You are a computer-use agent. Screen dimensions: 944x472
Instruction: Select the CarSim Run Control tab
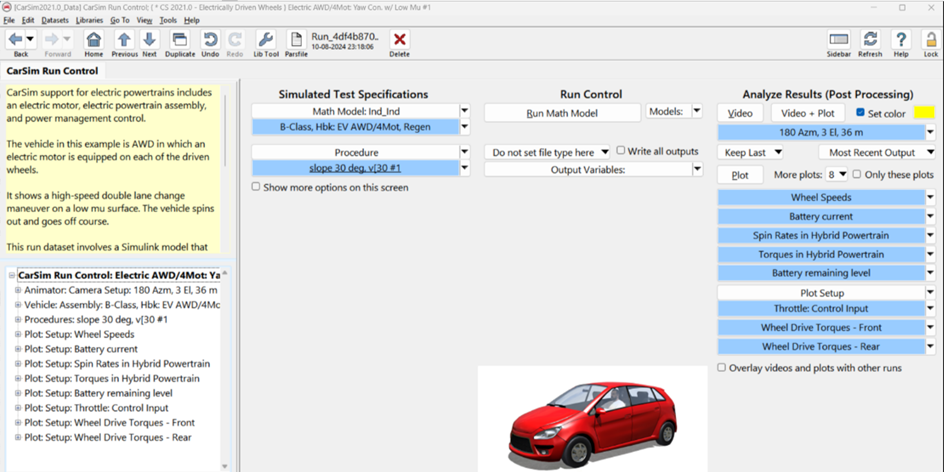tap(52, 71)
